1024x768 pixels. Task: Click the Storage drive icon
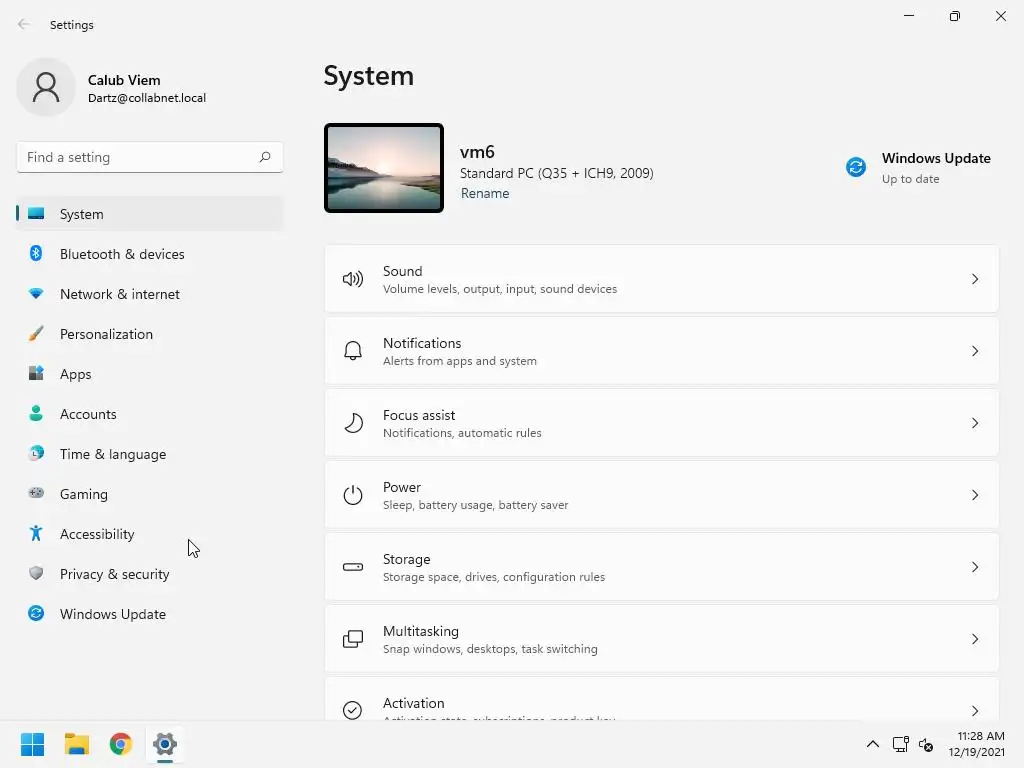pyautogui.click(x=353, y=567)
